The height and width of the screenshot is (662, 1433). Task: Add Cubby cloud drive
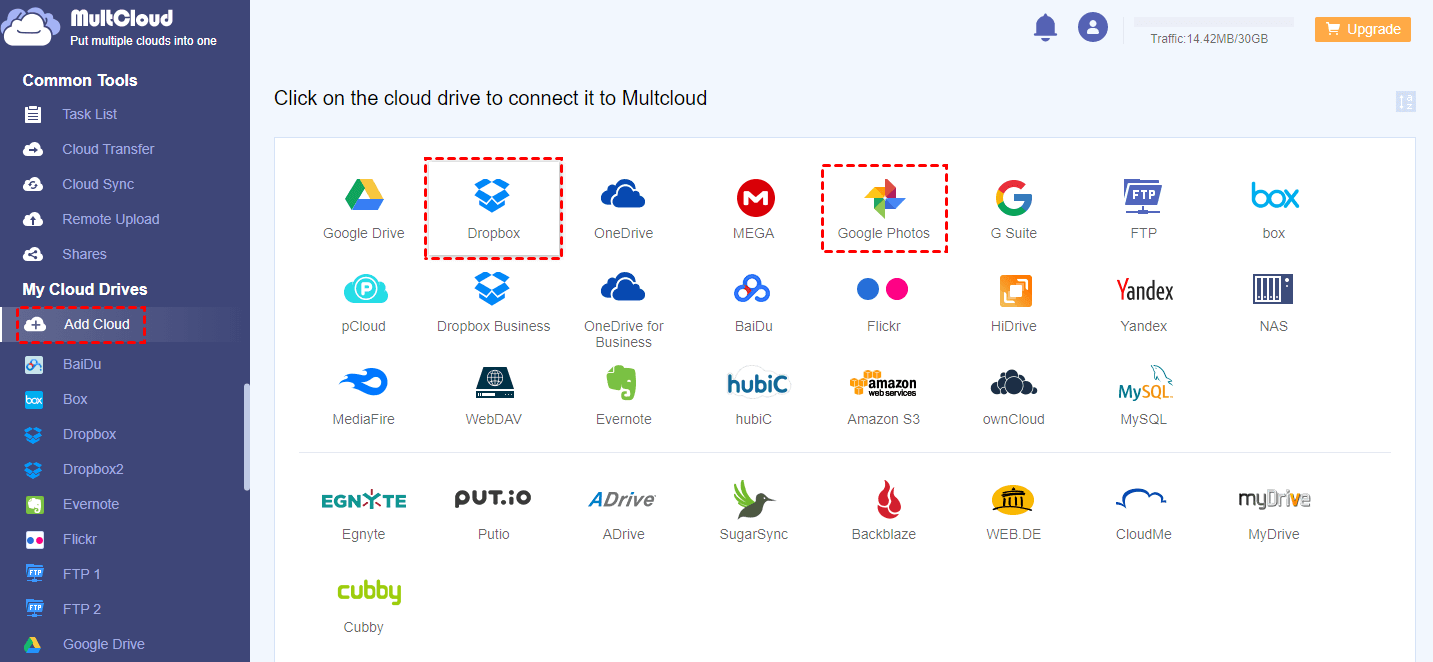point(369,592)
